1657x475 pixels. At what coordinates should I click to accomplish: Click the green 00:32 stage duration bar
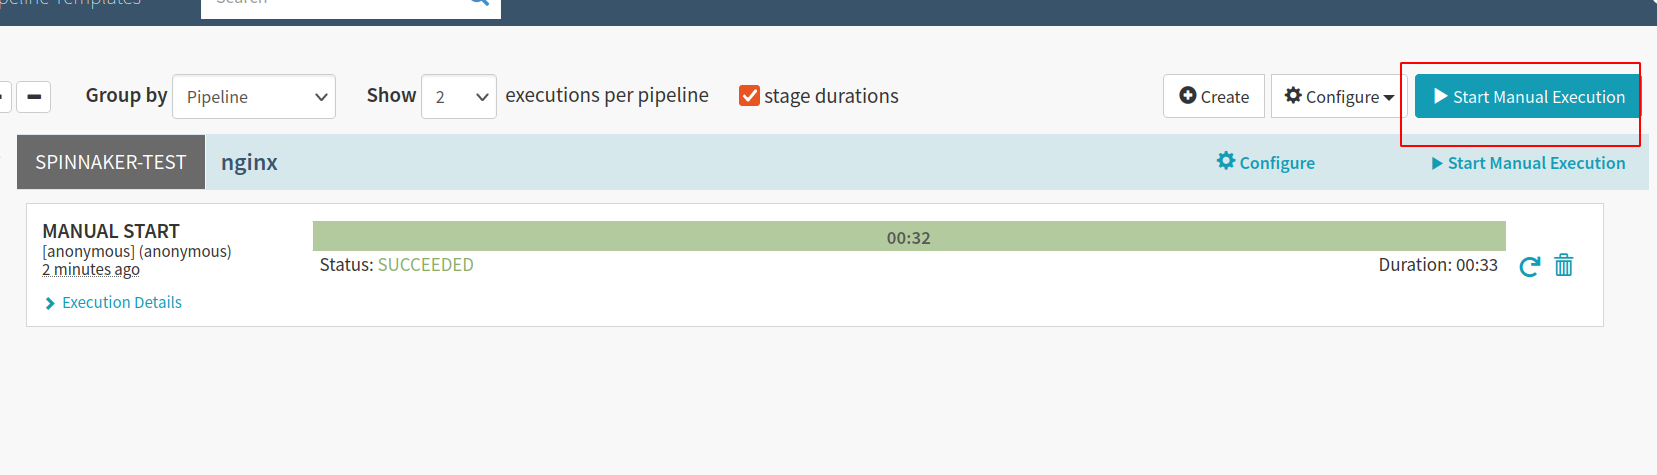(908, 237)
